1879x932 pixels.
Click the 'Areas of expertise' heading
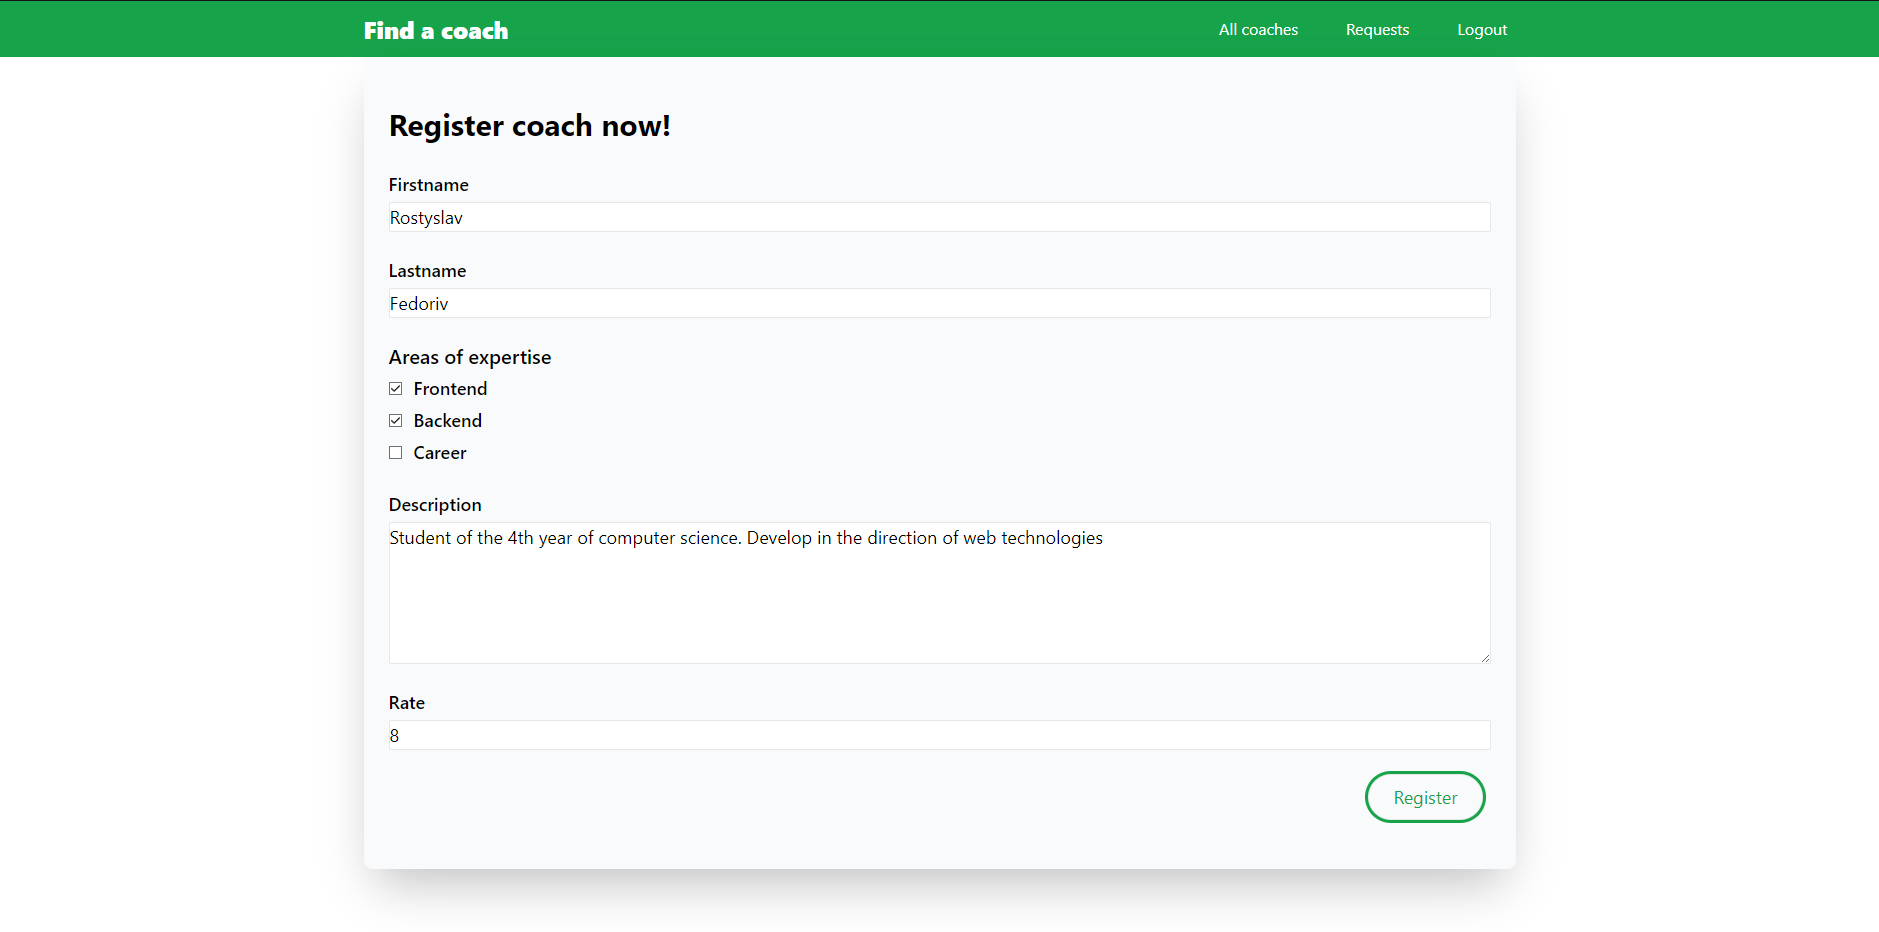[469, 356]
